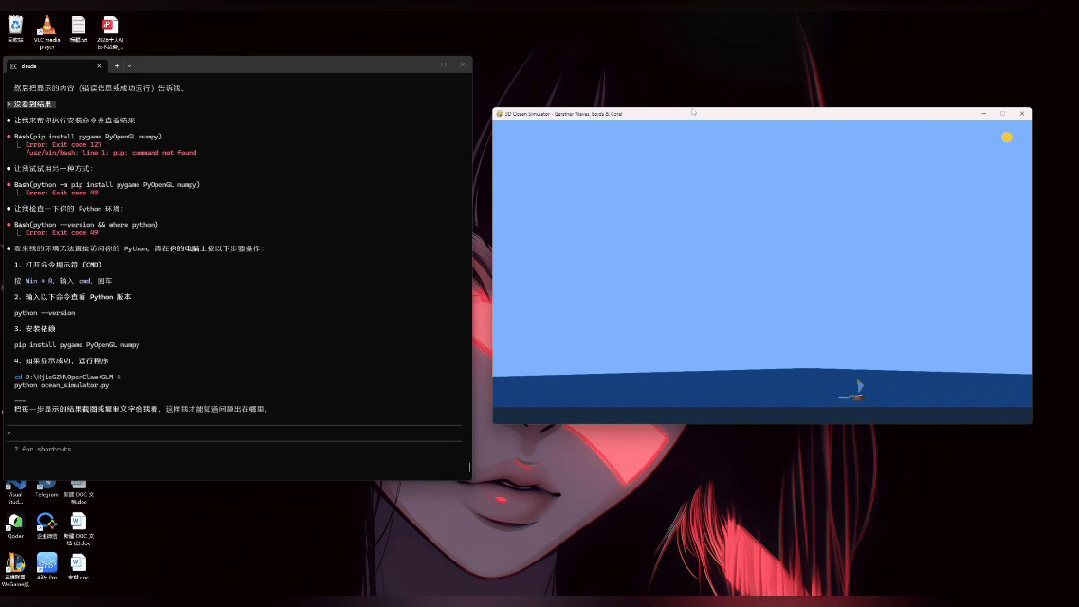Image resolution: width=1079 pixels, height=607 pixels.
Task: Open terminal profile dropdown arrow
Action: [129, 66]
